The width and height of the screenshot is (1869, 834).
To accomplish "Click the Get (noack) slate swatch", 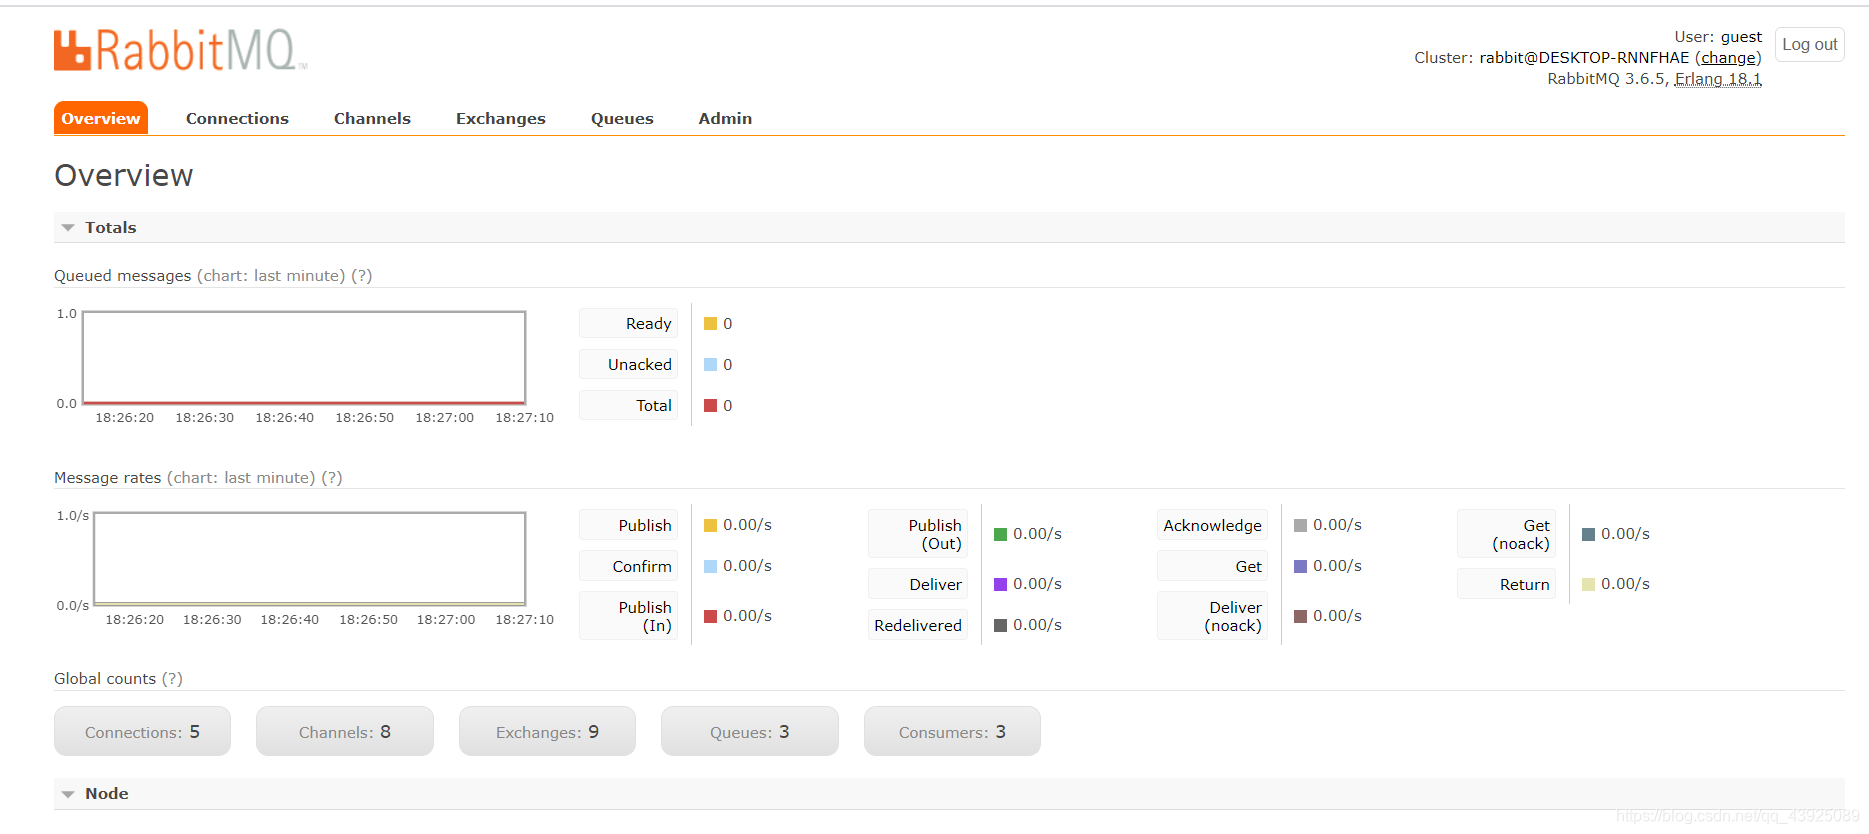I will click(x=1588, y=534).
